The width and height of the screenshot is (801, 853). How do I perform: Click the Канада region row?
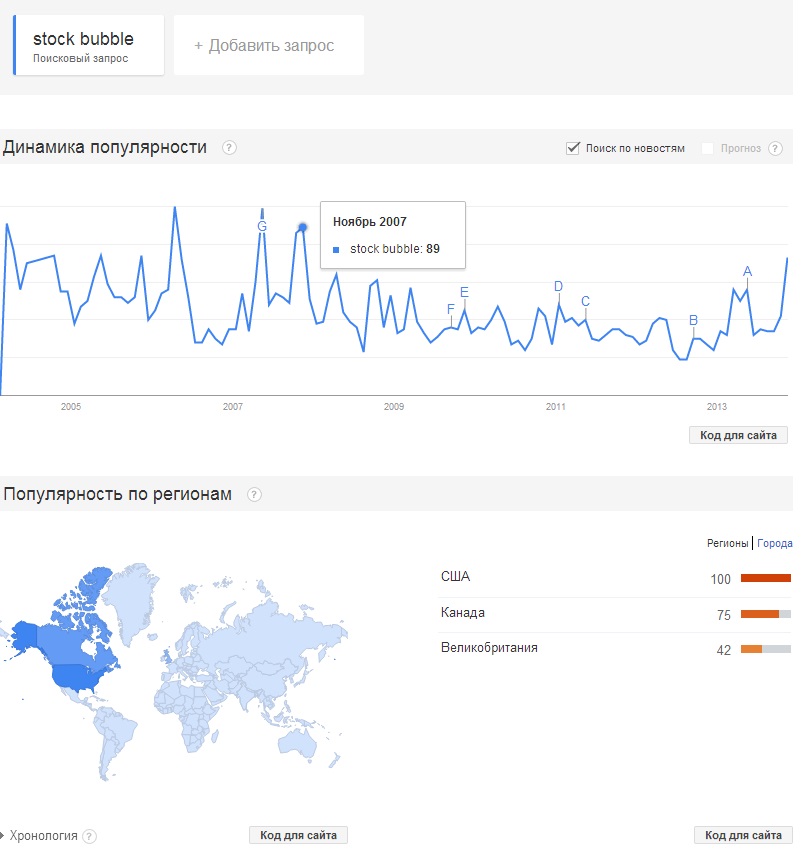pos(615,614)
